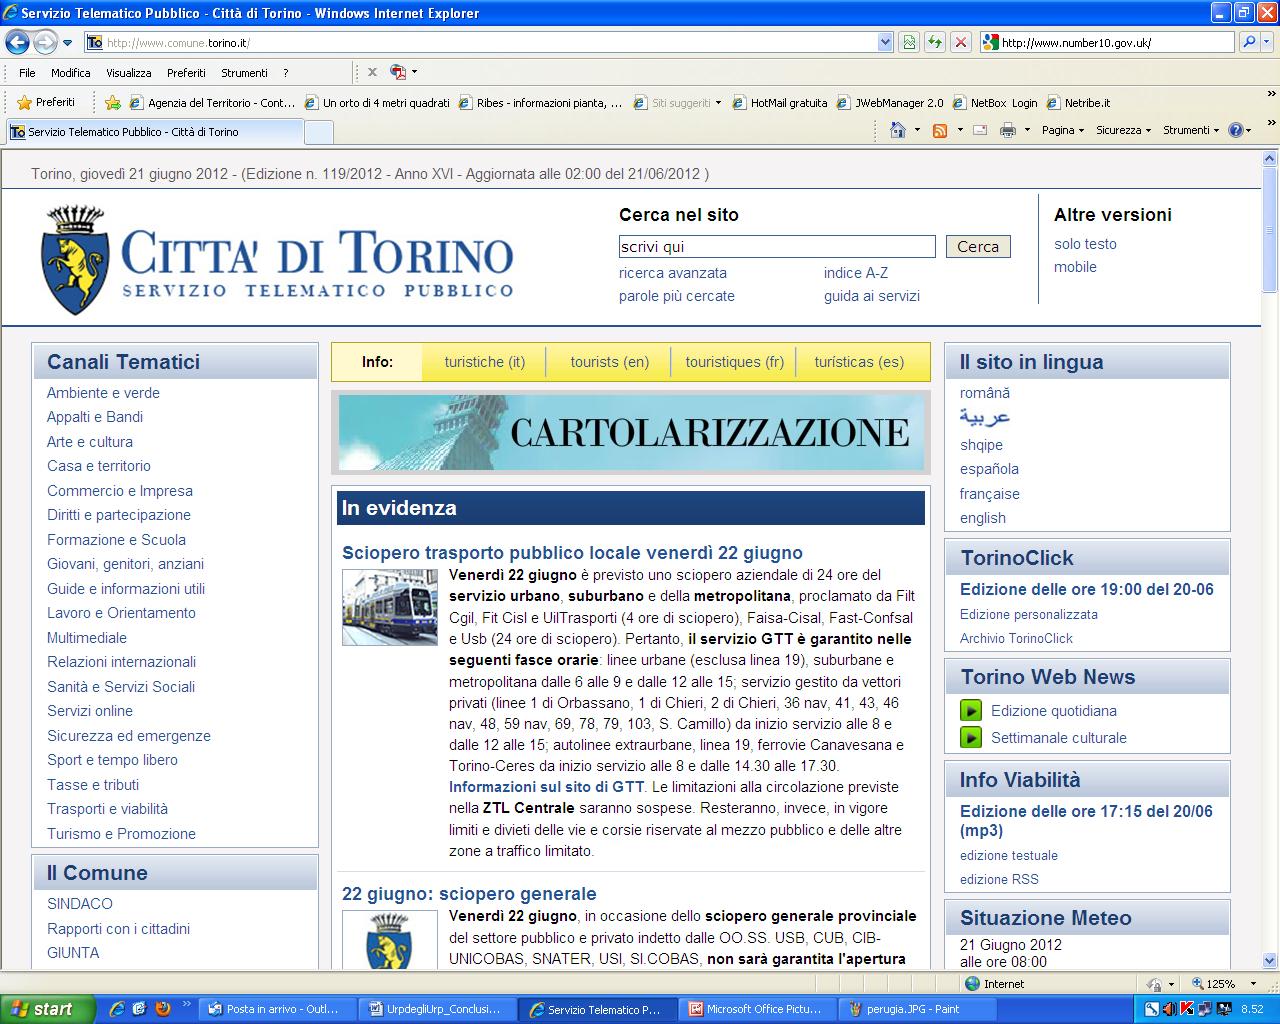Click the Refresh page icon
Viewport: 1280px width, 1024px height.
(x=935, y=42)
